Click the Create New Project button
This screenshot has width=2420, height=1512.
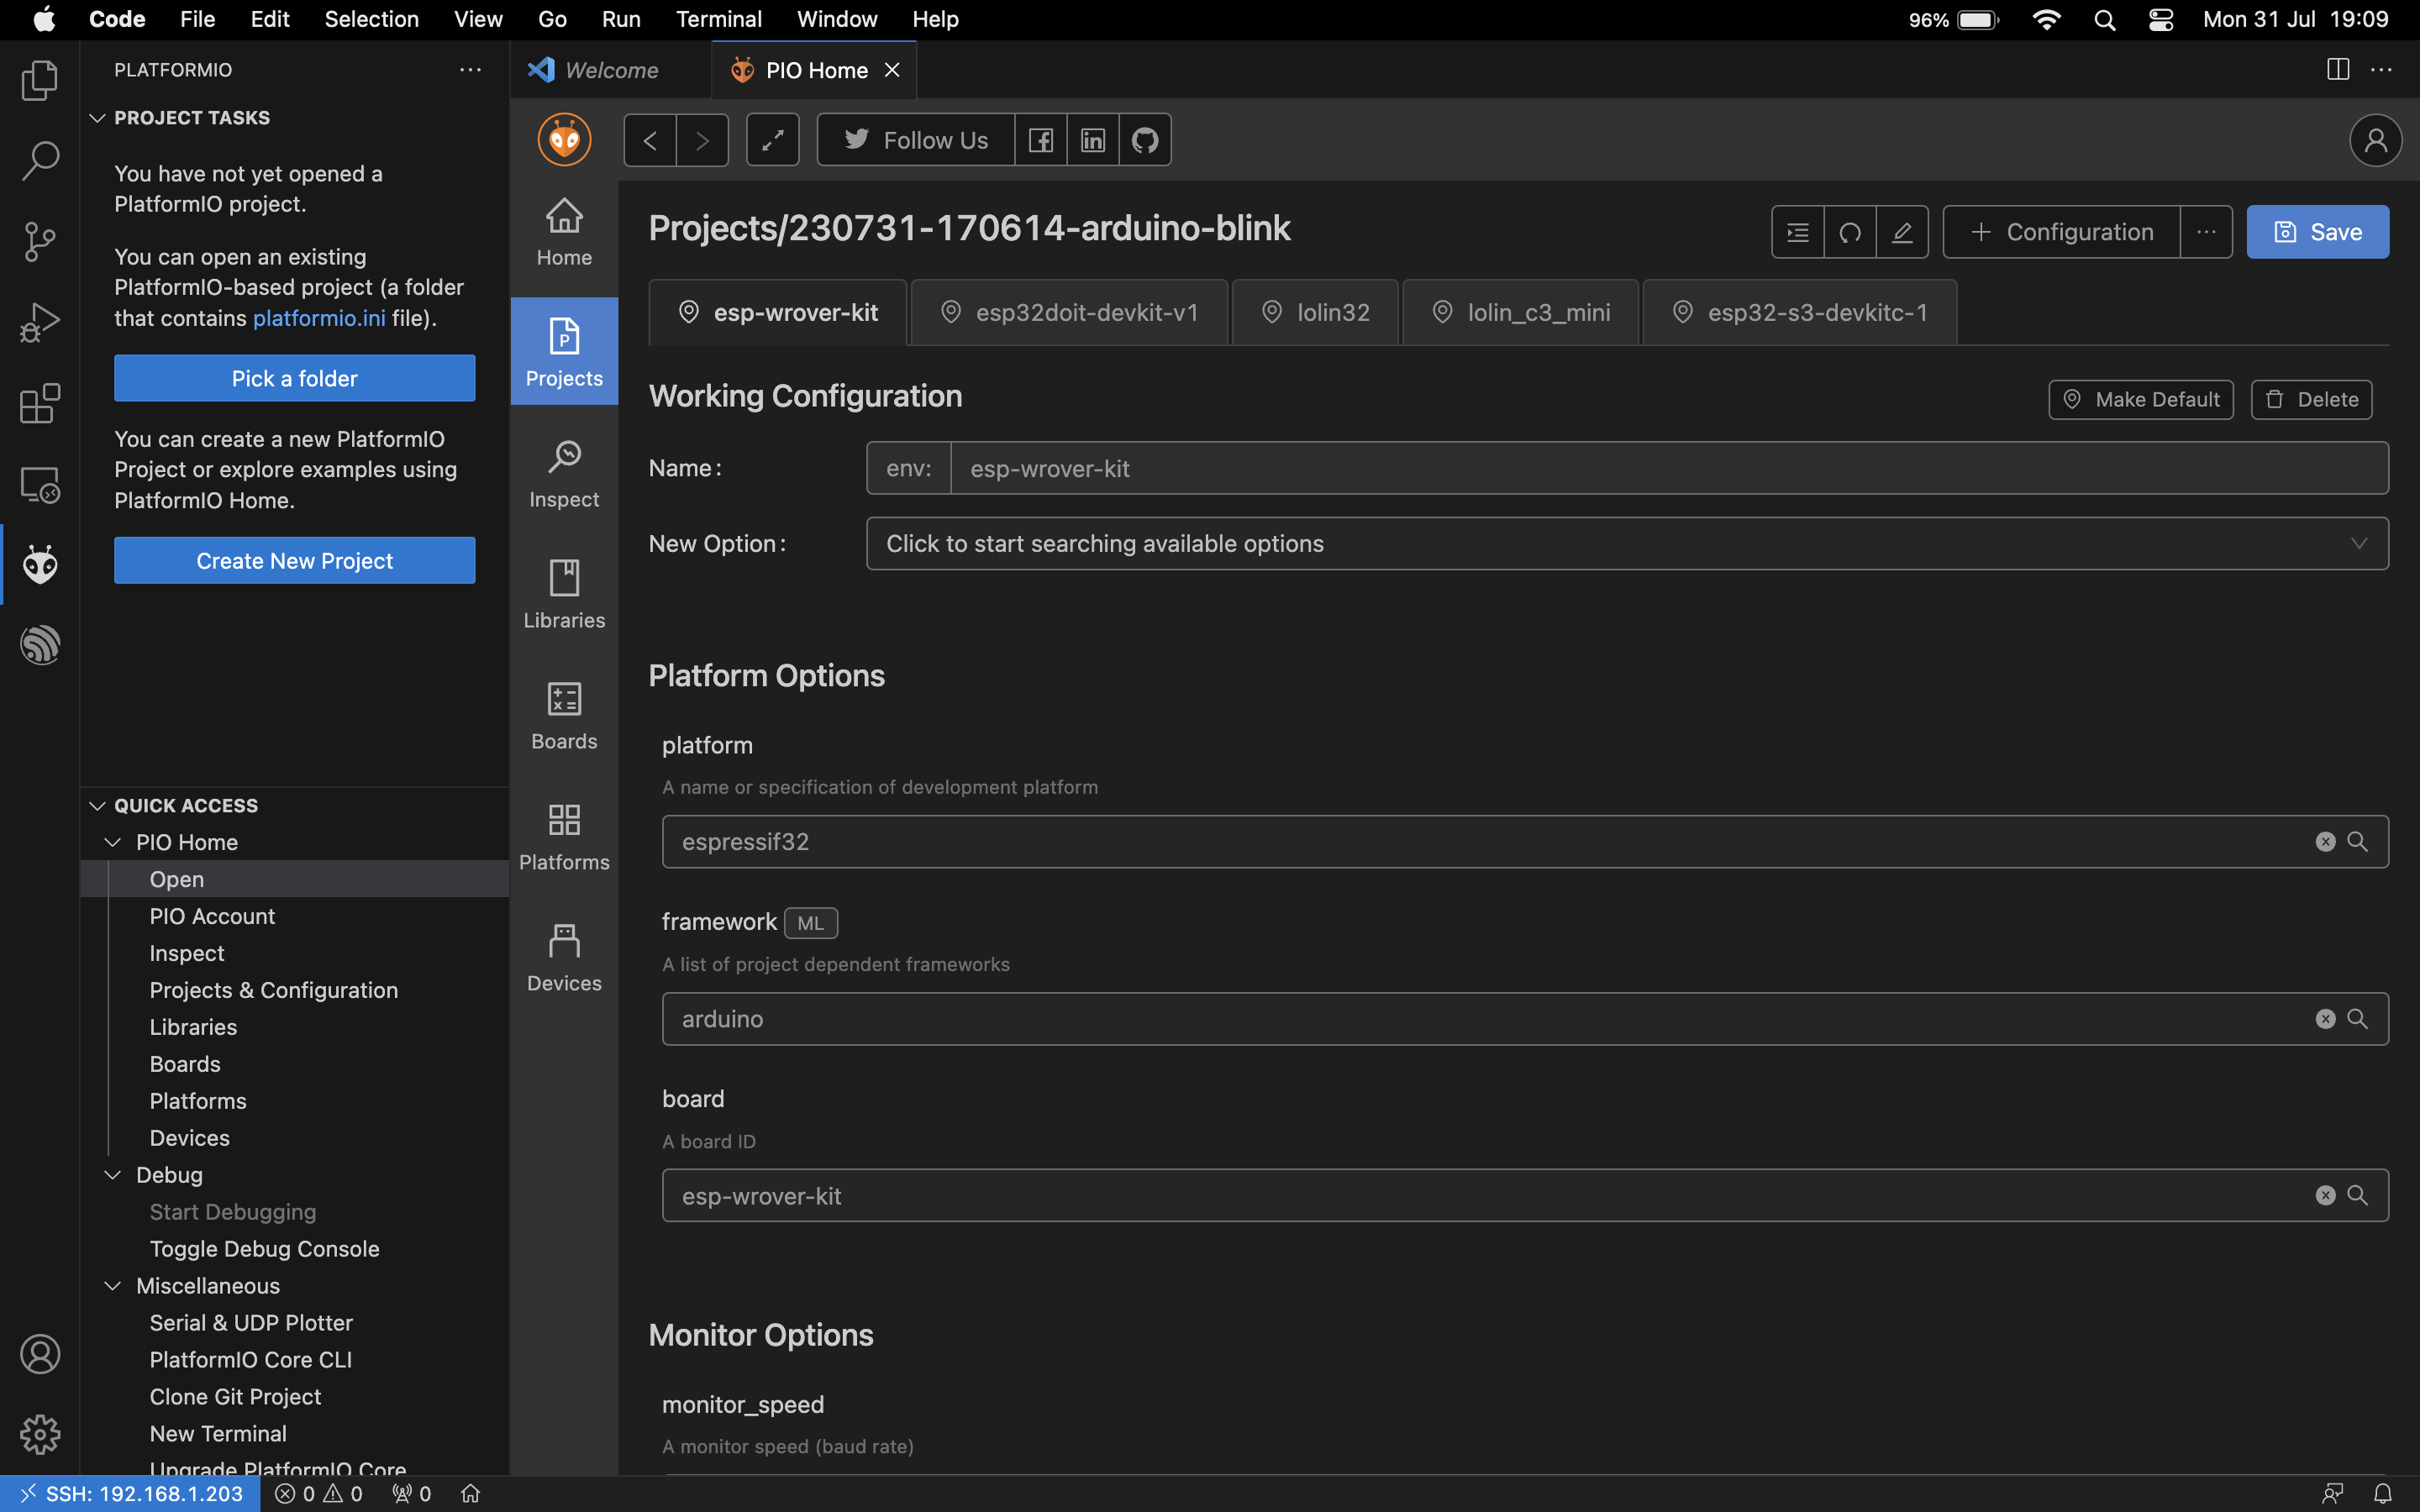pos(294,560)
